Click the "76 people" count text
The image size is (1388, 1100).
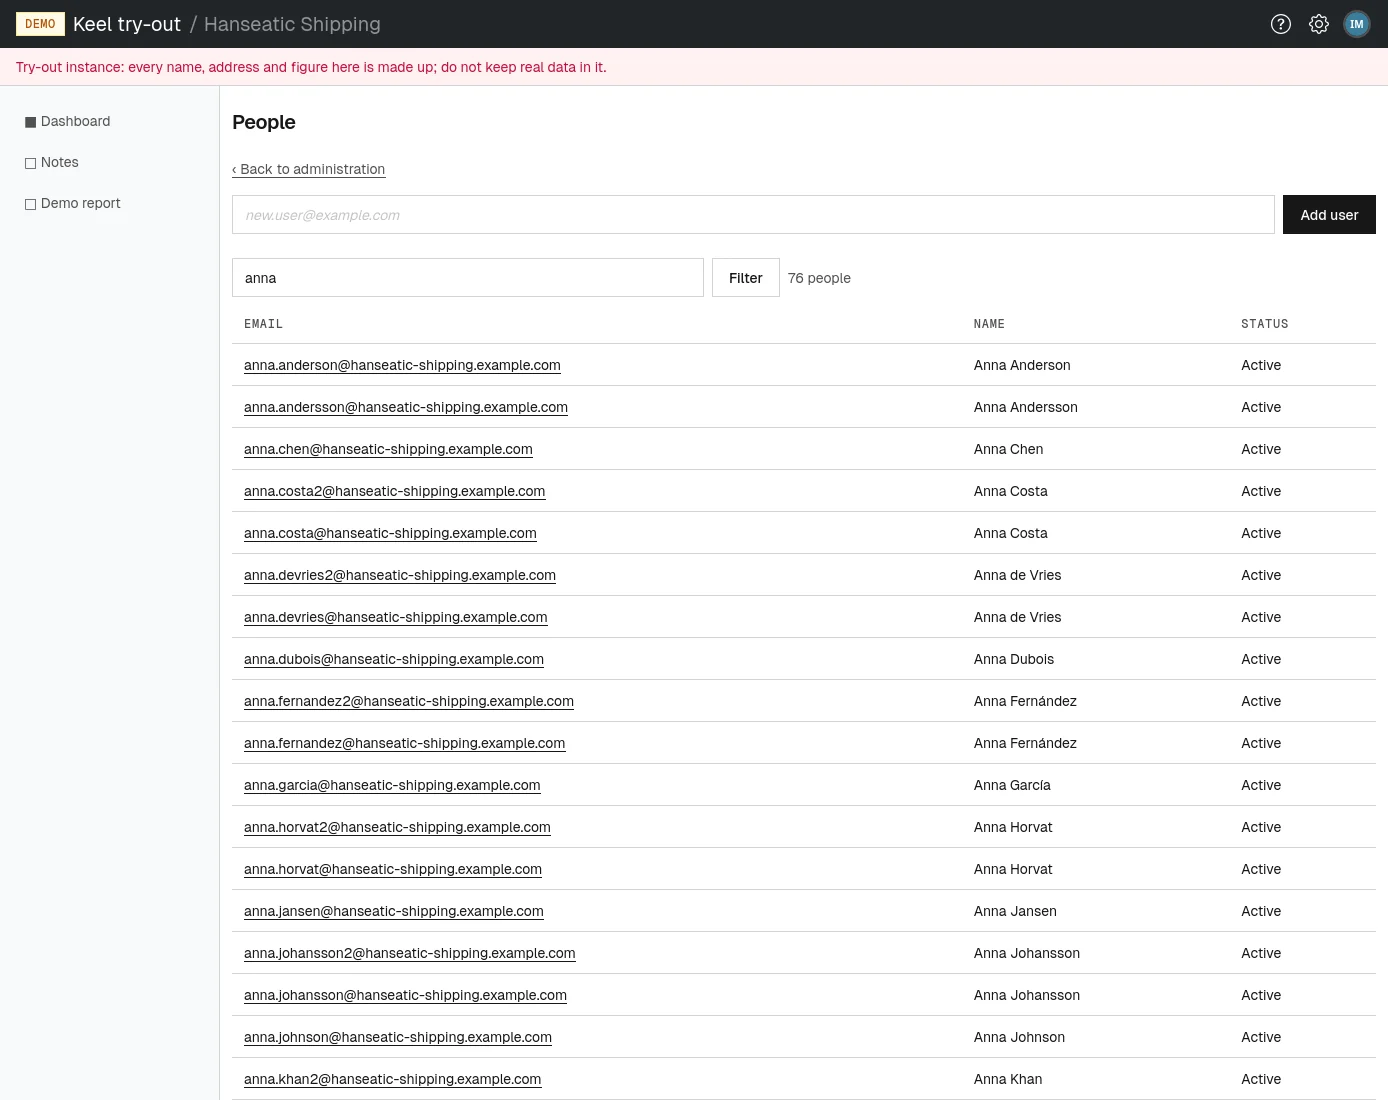(x=819, y=278)
